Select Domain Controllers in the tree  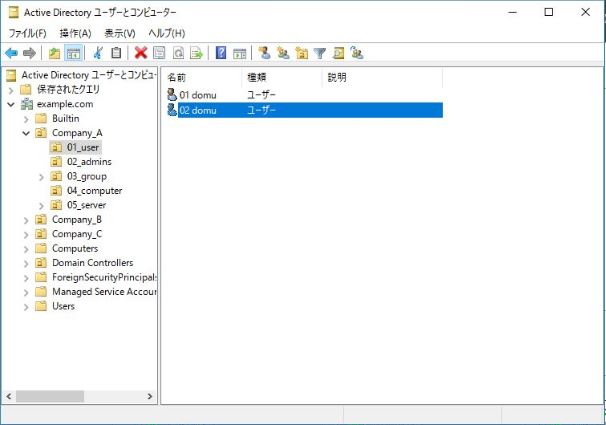tap(92, 263)
